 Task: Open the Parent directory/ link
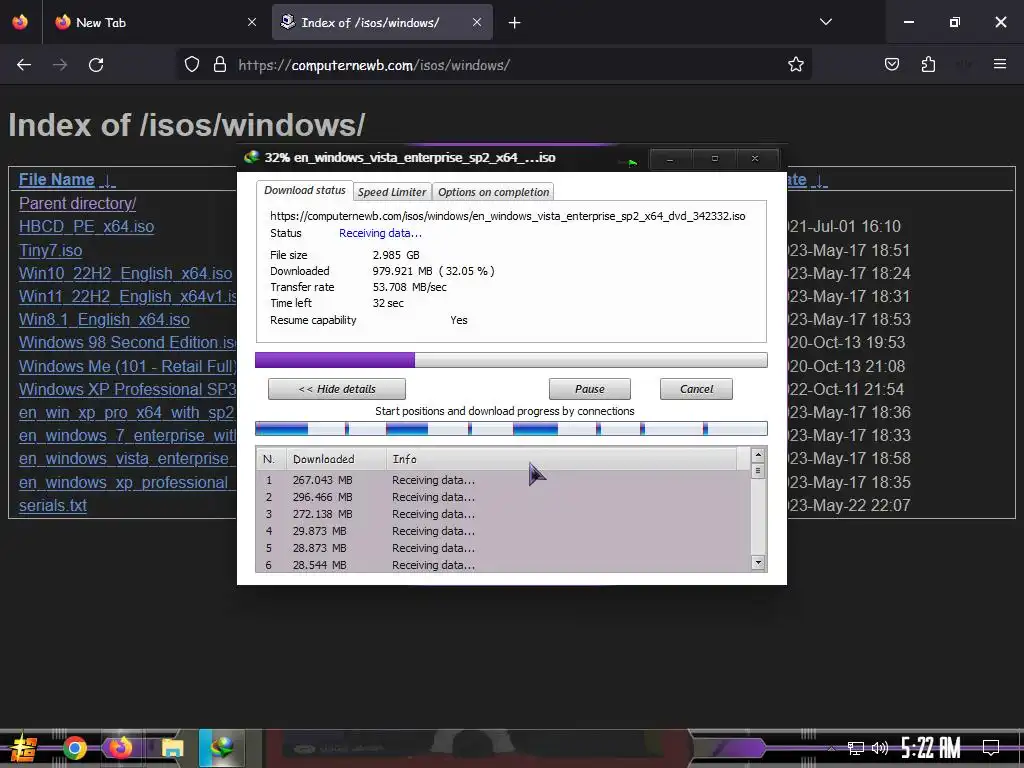tap(77, 204)
